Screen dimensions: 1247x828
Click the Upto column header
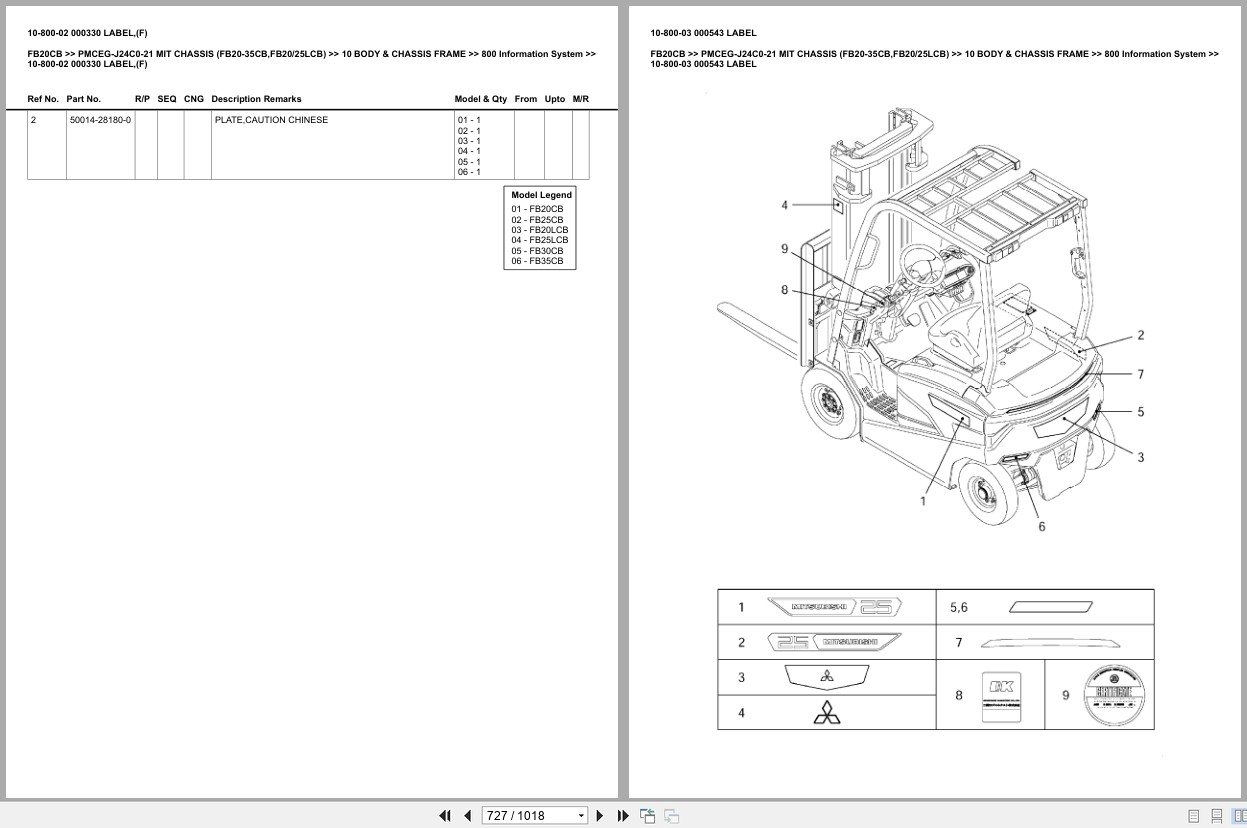[x=555, y=99]
